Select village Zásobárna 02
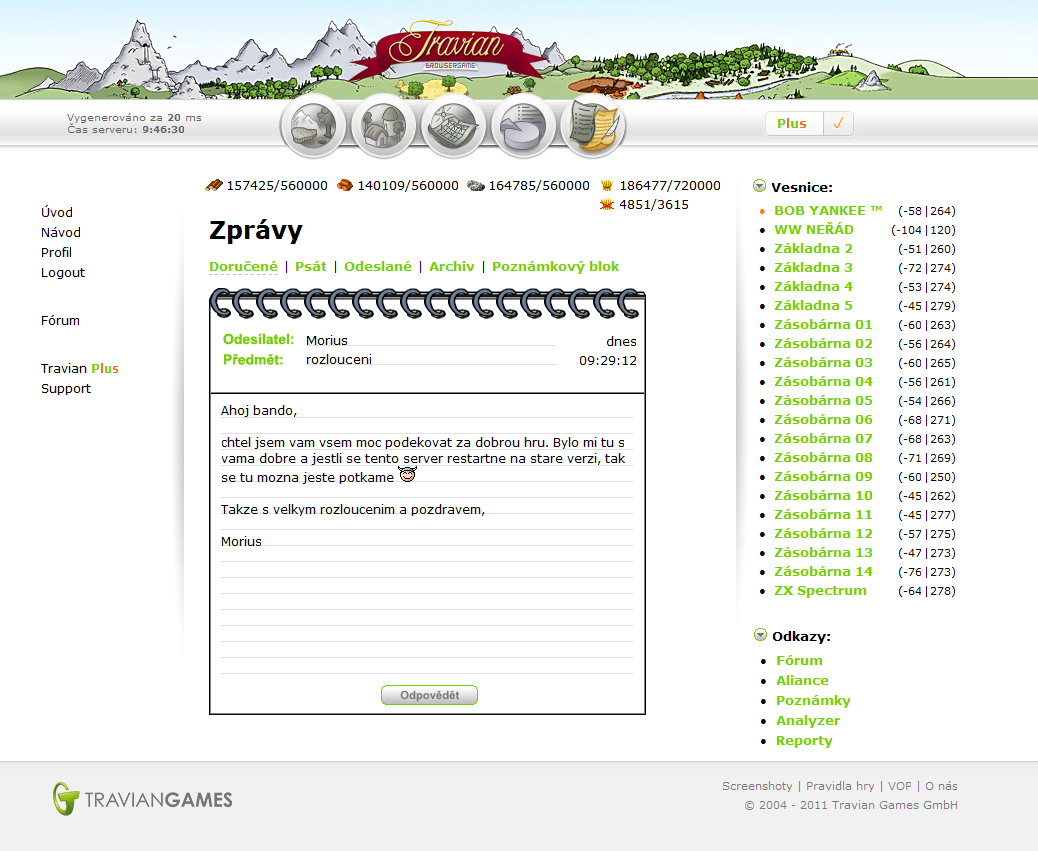This screenshot has height=851, width=1038. 824,343
